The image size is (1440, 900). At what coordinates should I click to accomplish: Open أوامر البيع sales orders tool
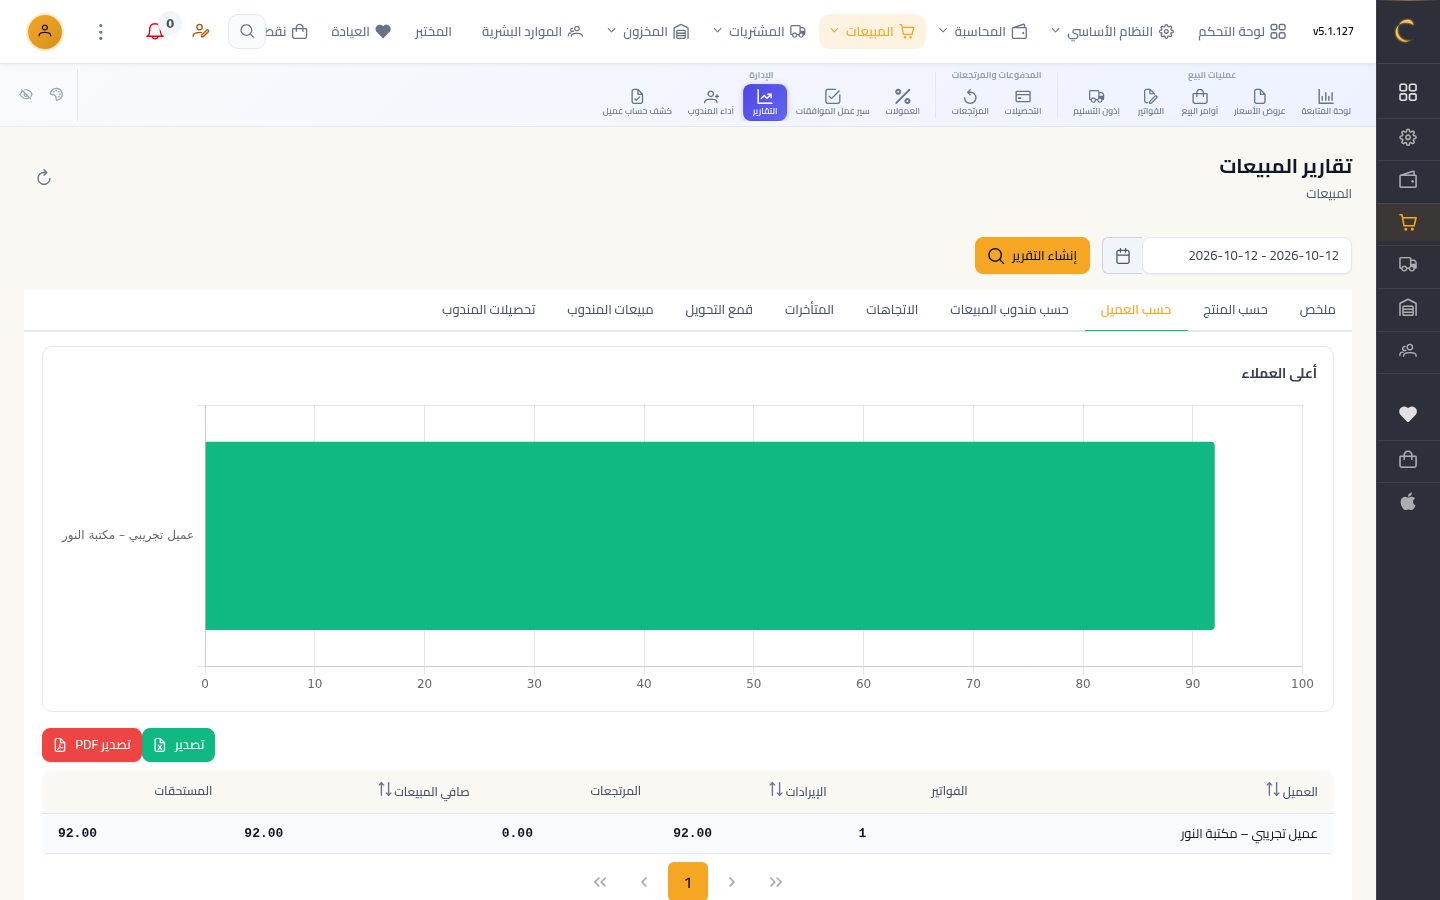click(x=1200, y=102)
